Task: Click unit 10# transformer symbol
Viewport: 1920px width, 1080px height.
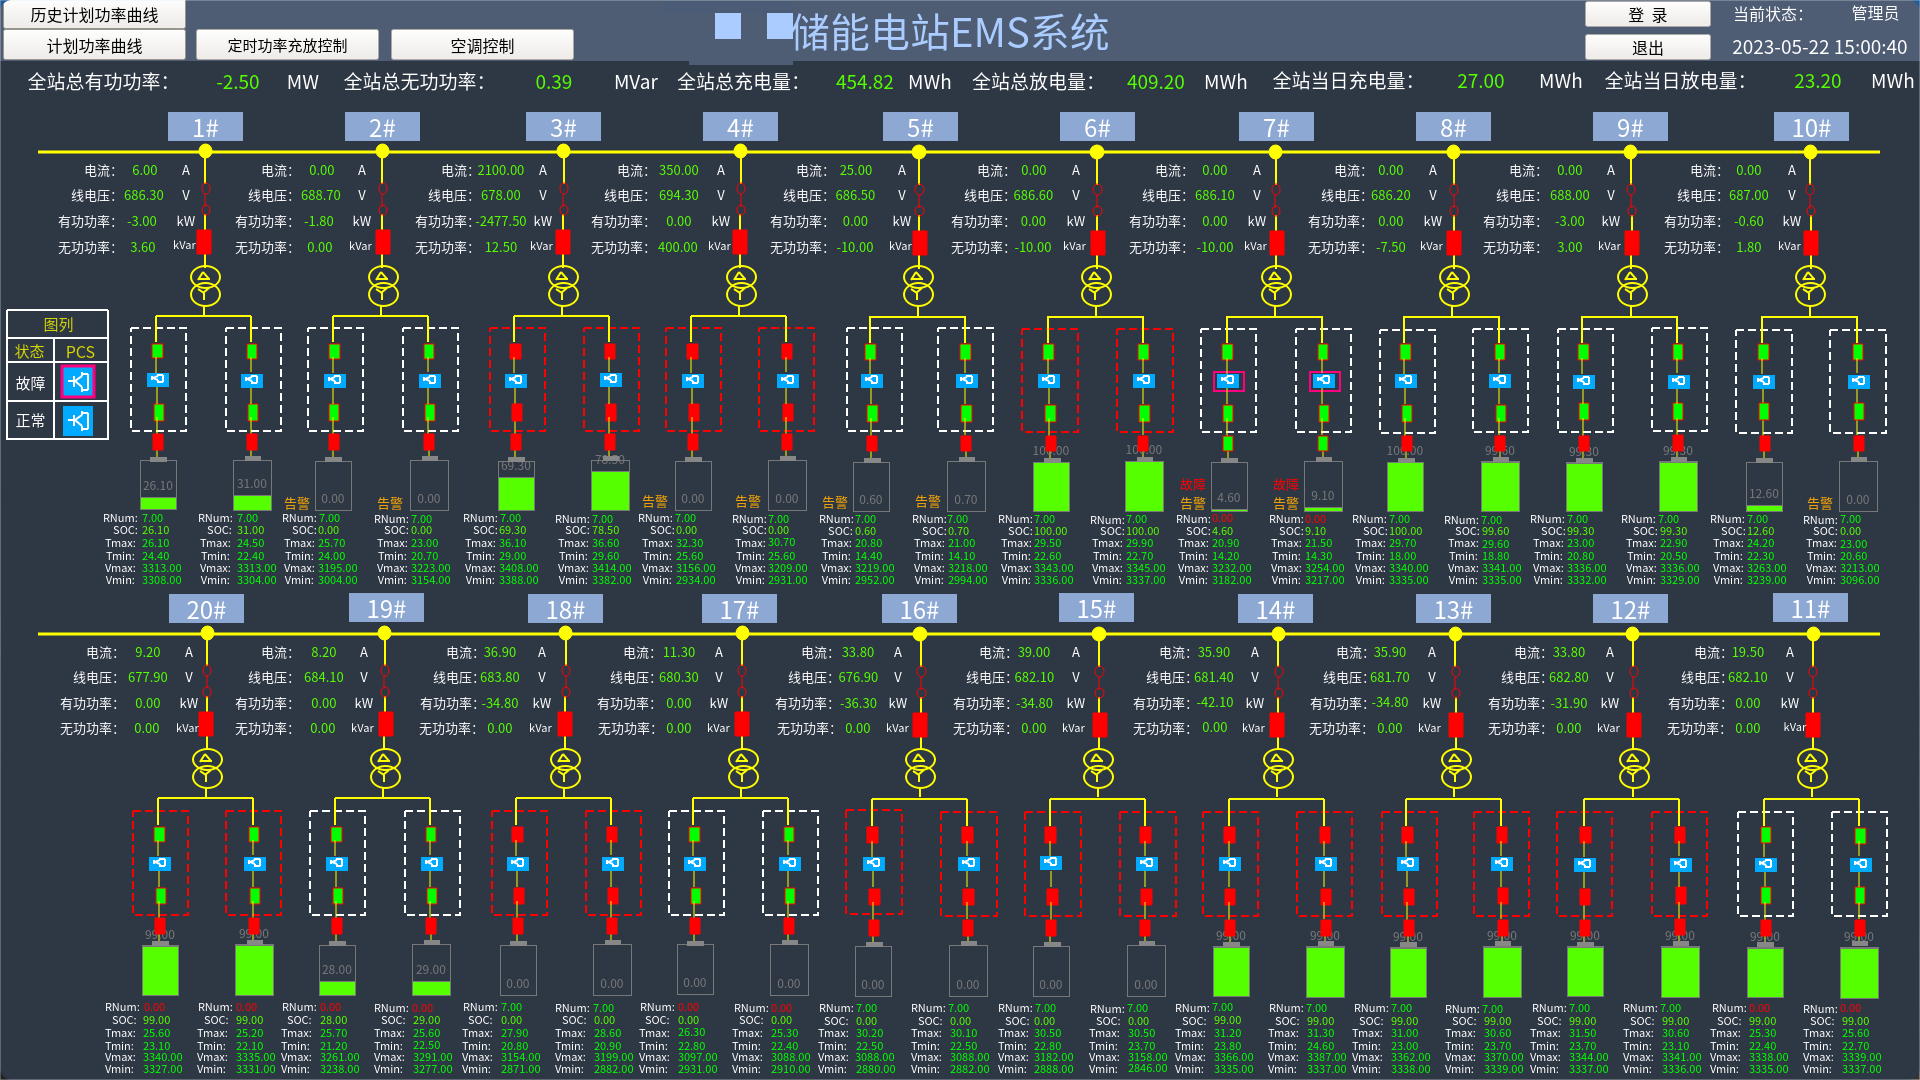Action: point(1810,285)
